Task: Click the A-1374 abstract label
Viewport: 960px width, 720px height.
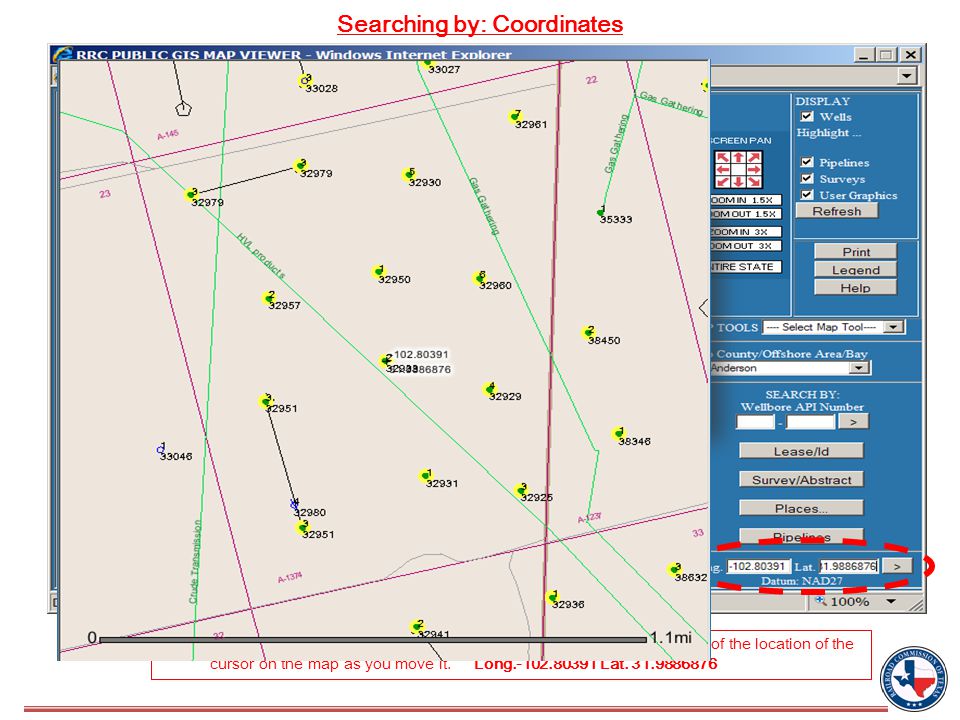Action: click(x=290, y=577)
